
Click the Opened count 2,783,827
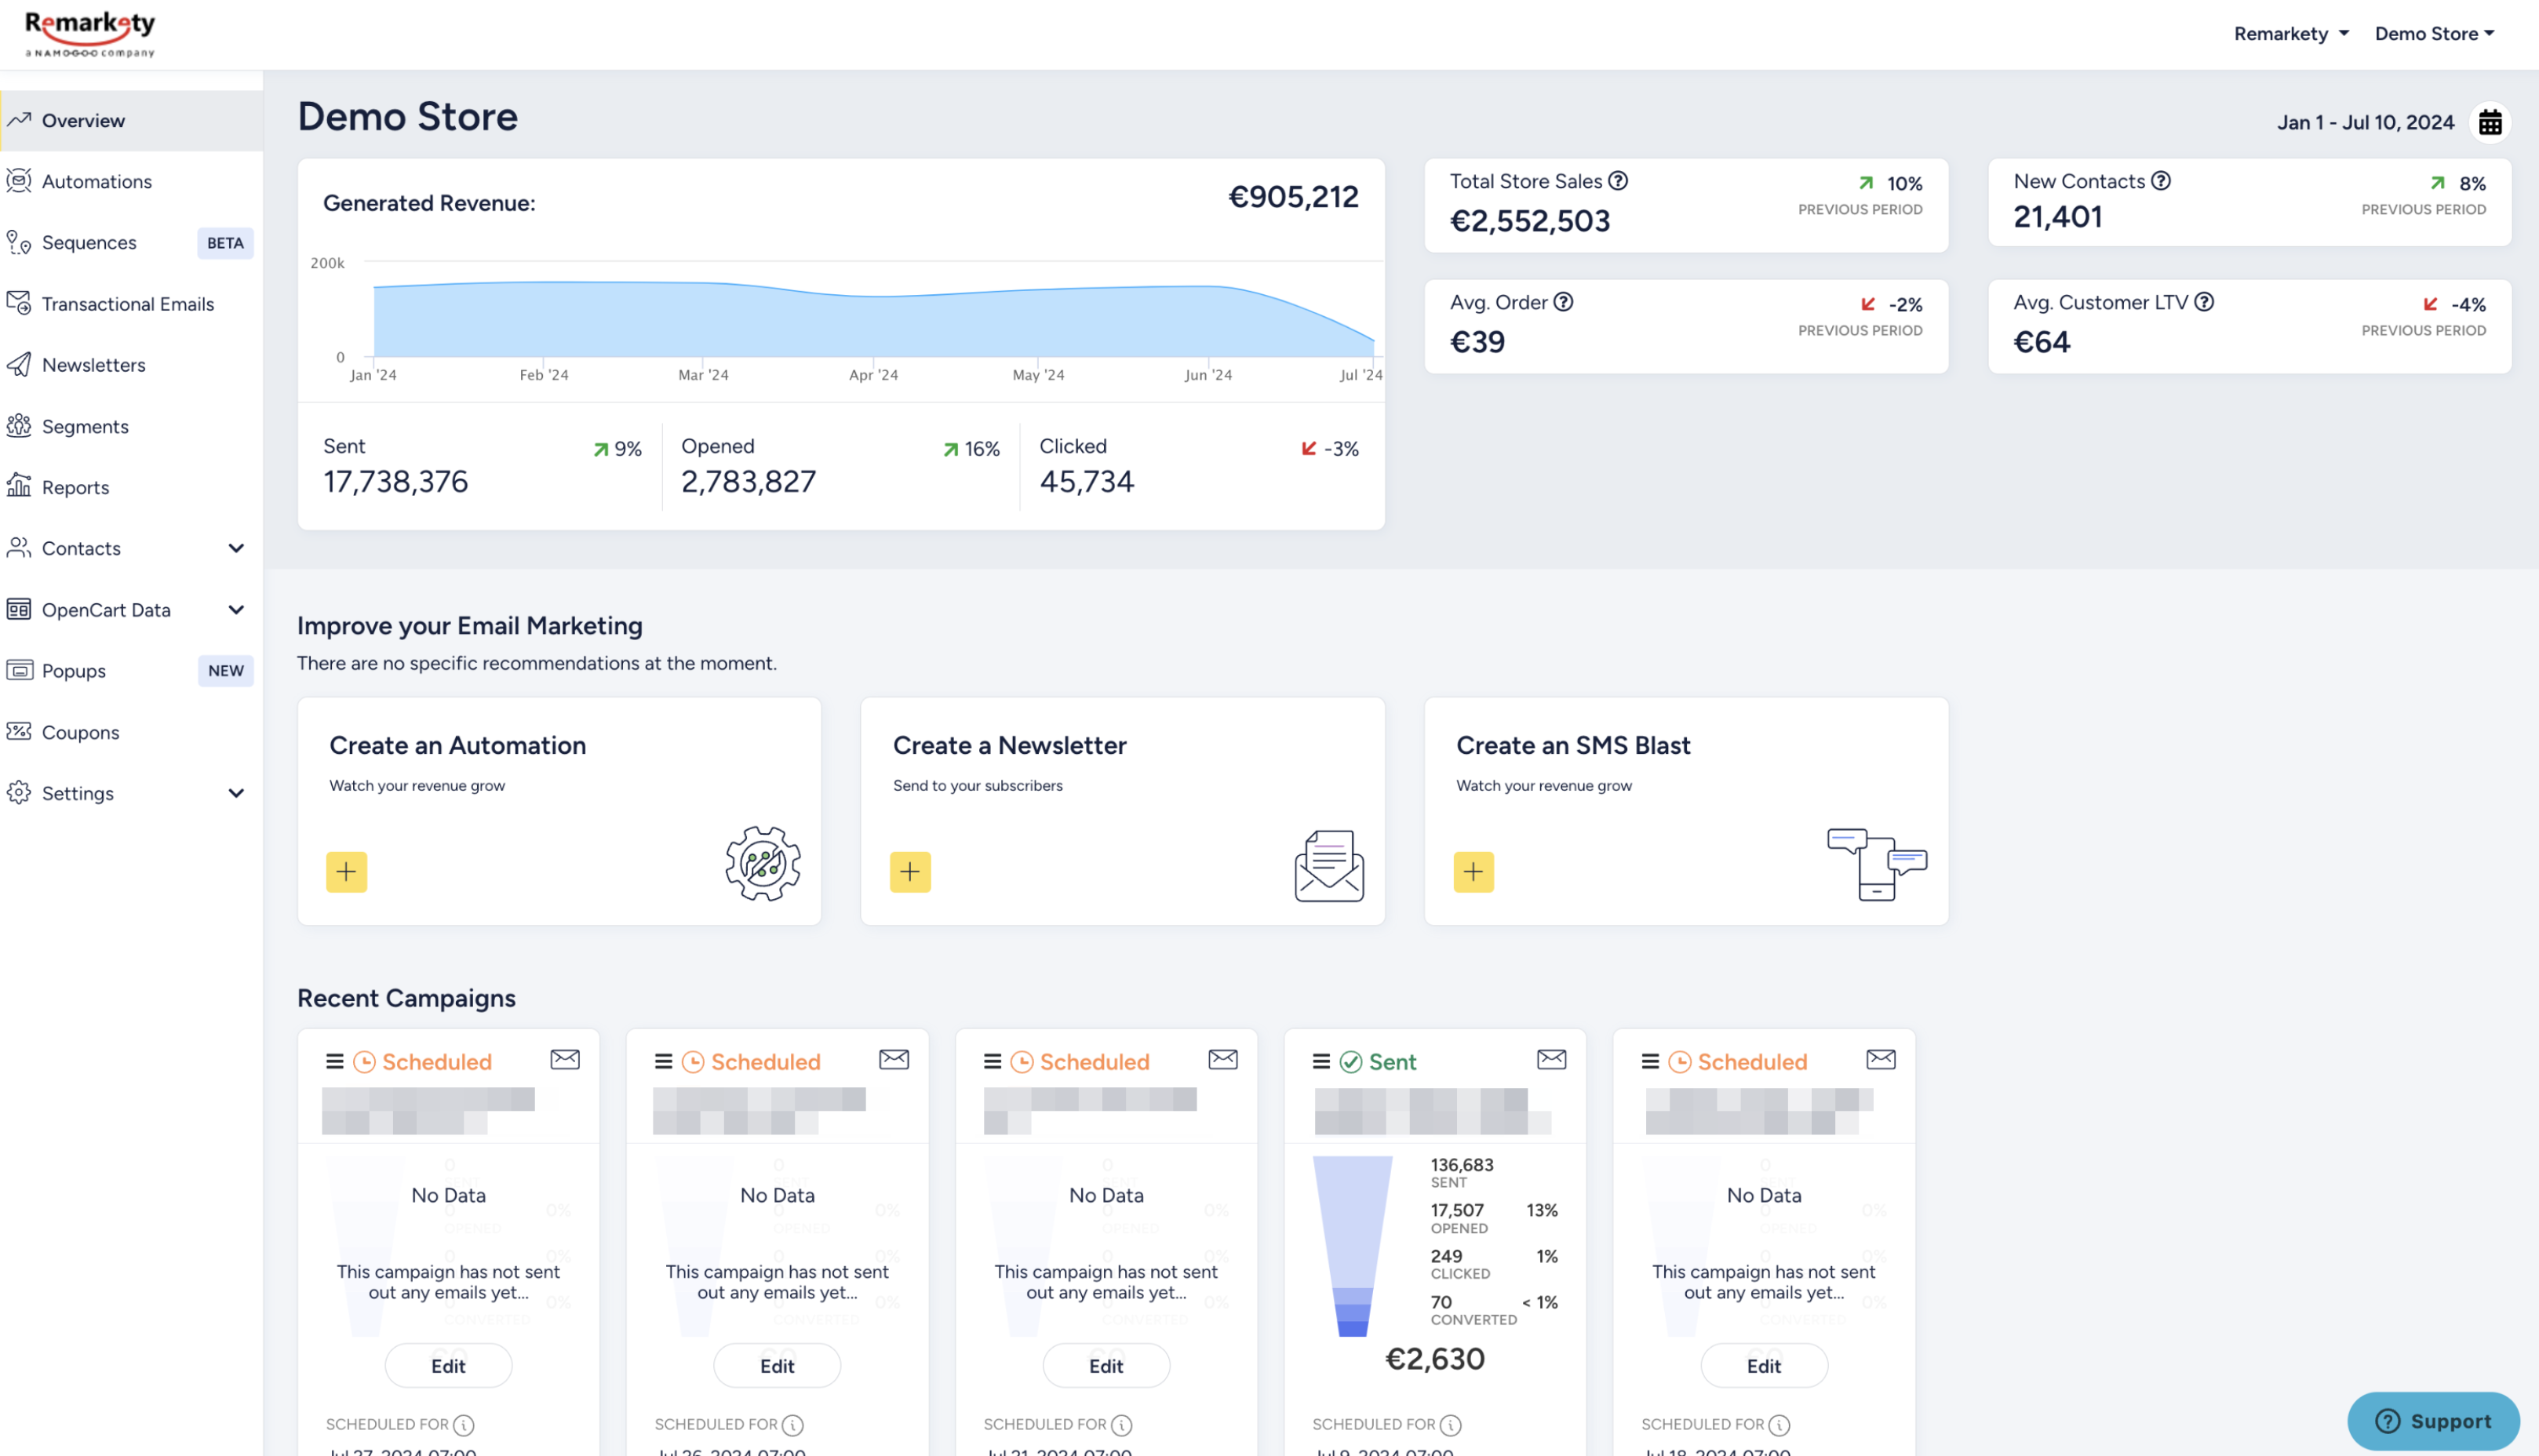(x=749, y=483)
